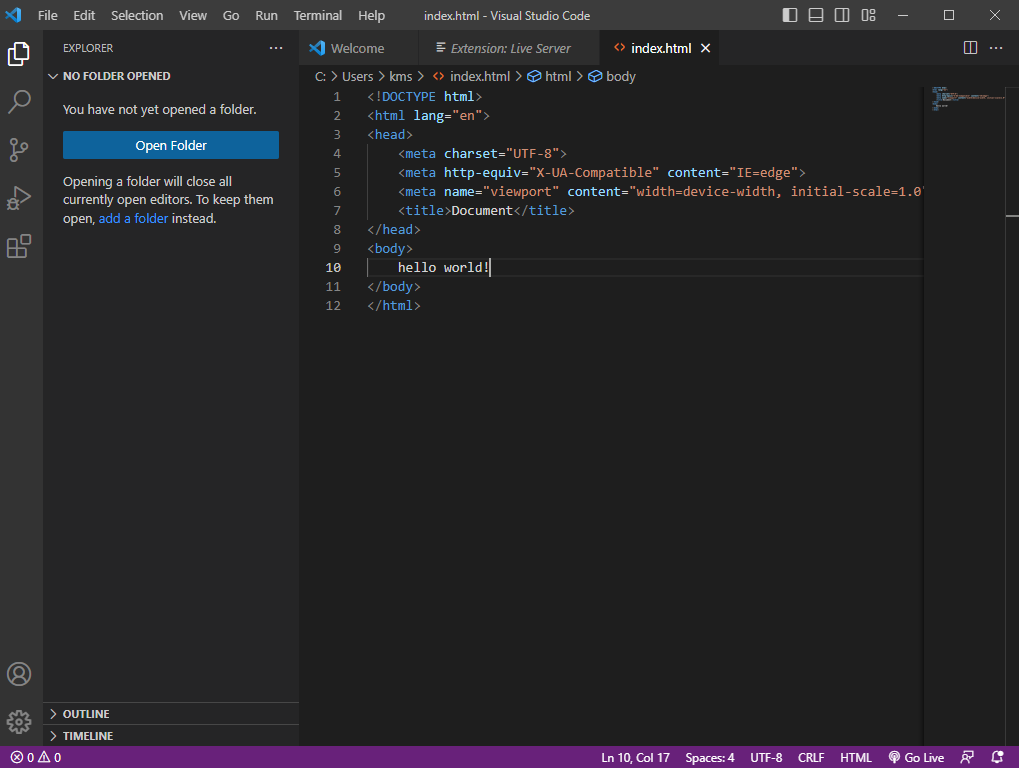Open Explorer Views and More Actions ellipsis

click(x=276, y=47)
